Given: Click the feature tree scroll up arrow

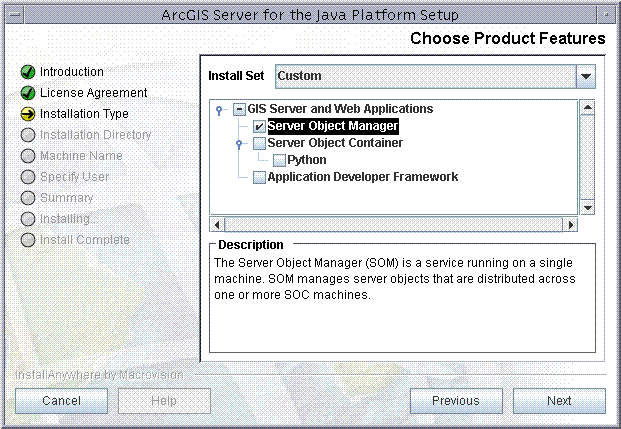Looking at the screenshot, I should click(587, 107).
